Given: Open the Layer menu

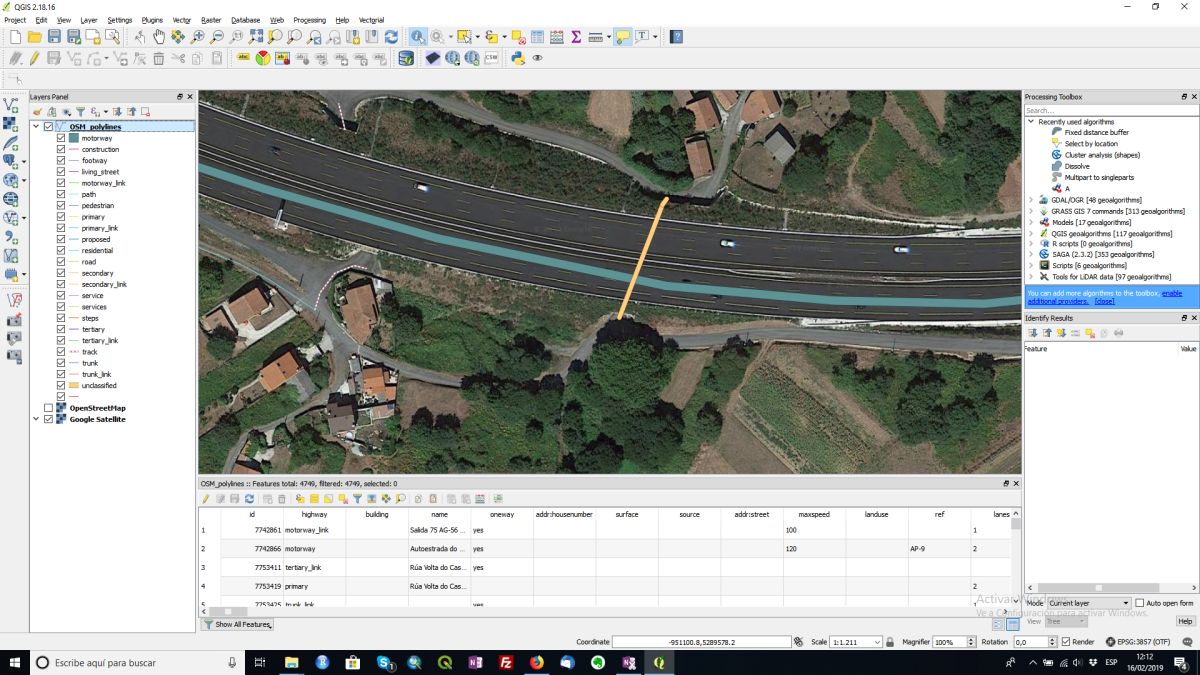Looking at the screenshot, I should pyautogui.click(x=89, y=20).
